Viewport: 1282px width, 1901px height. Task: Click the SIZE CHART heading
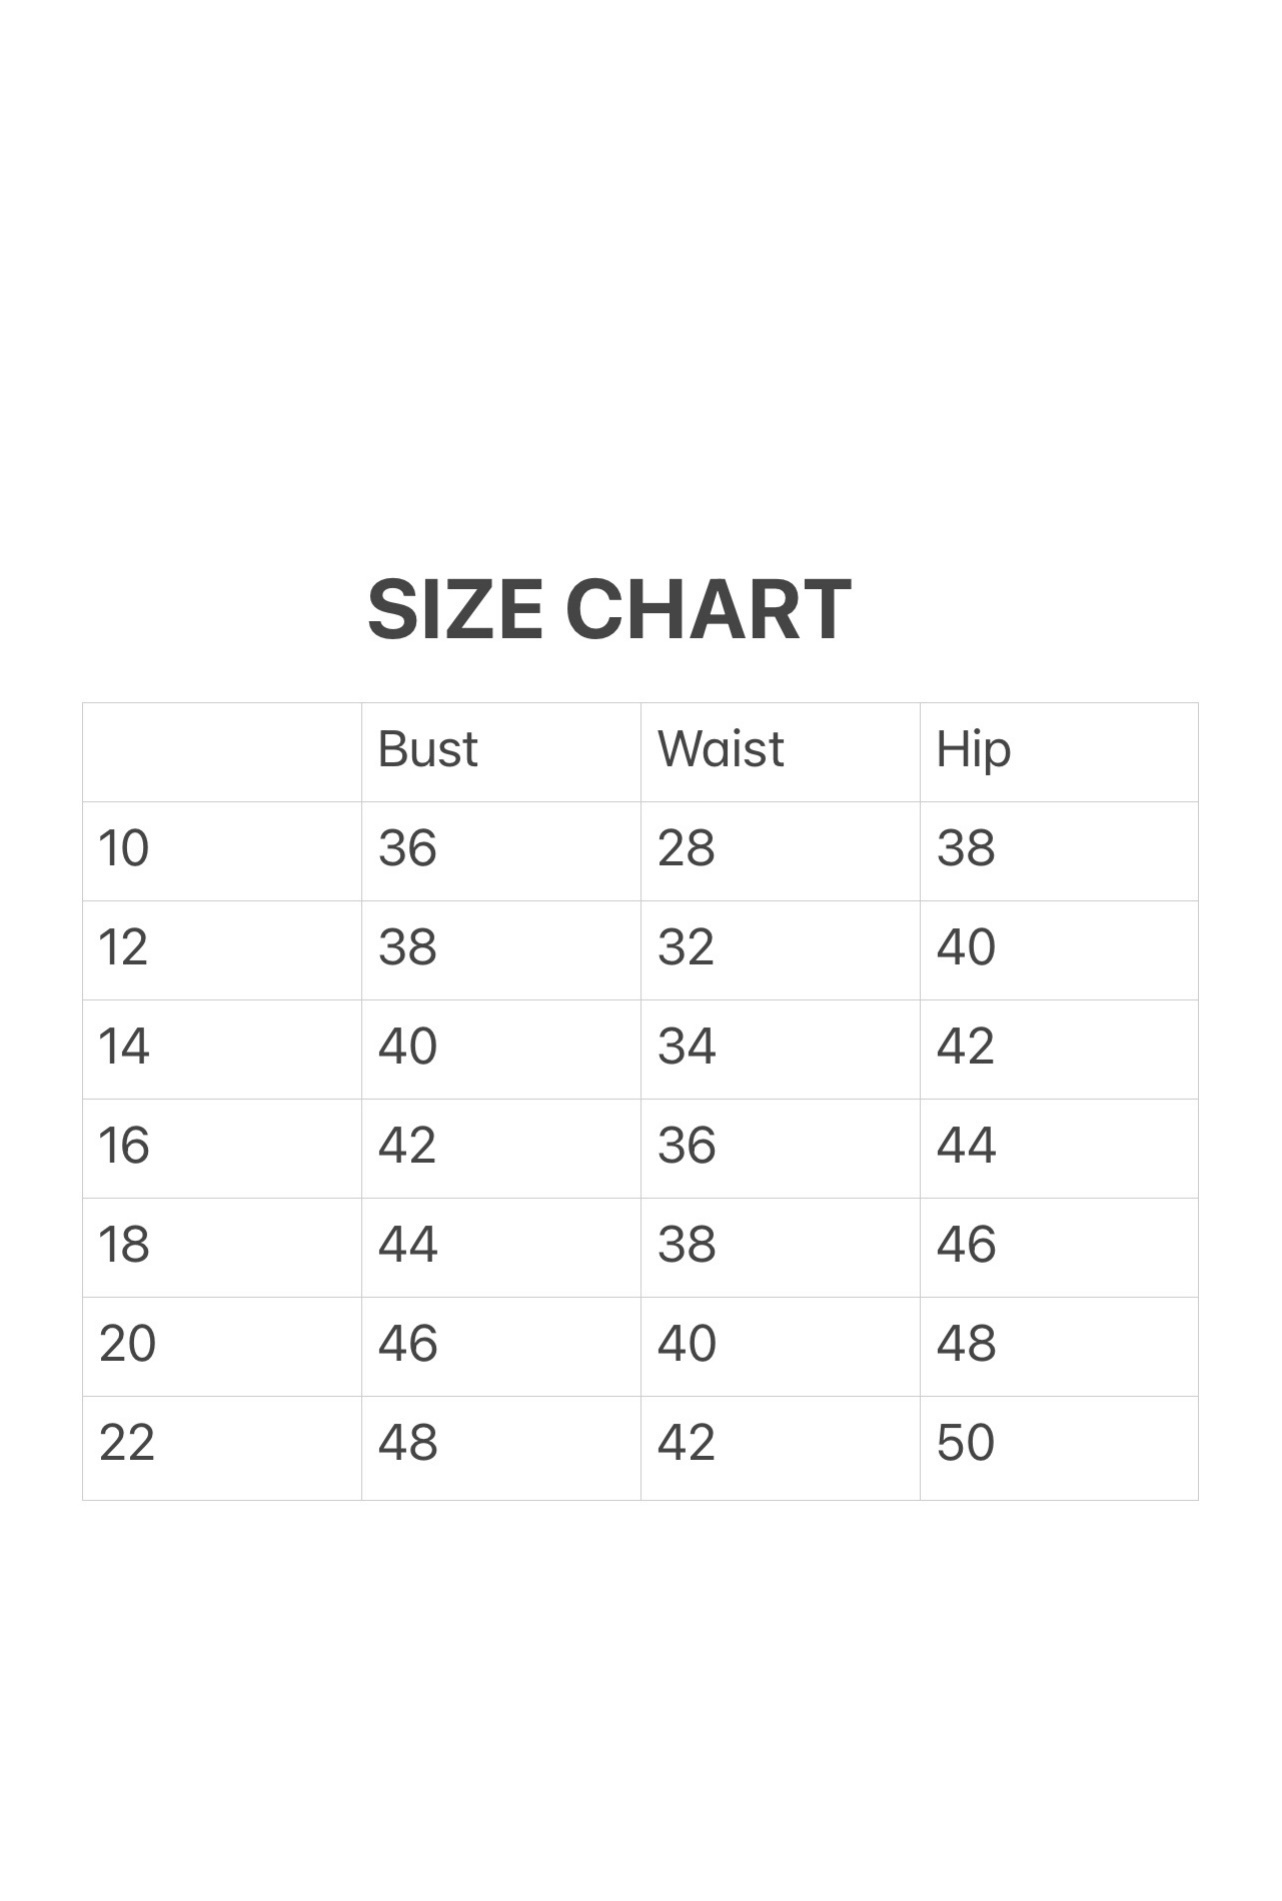click(609, 610)
